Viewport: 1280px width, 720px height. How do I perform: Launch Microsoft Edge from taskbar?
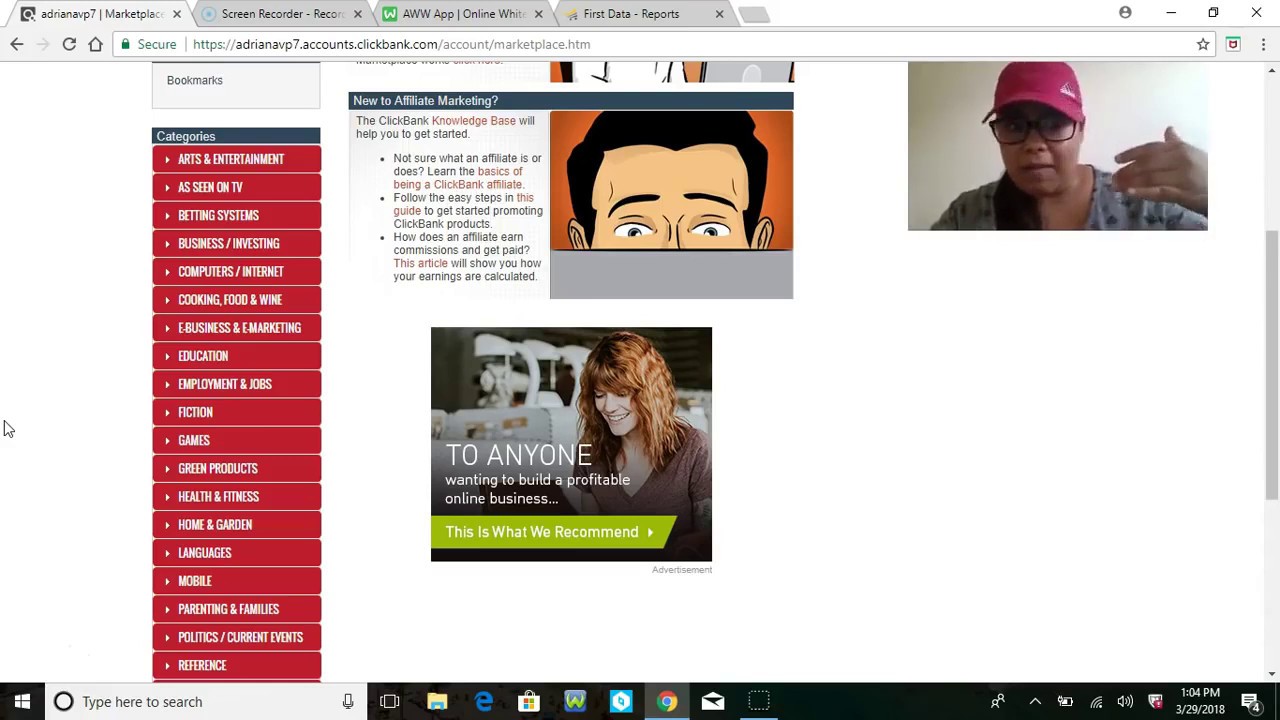point(483,702)
